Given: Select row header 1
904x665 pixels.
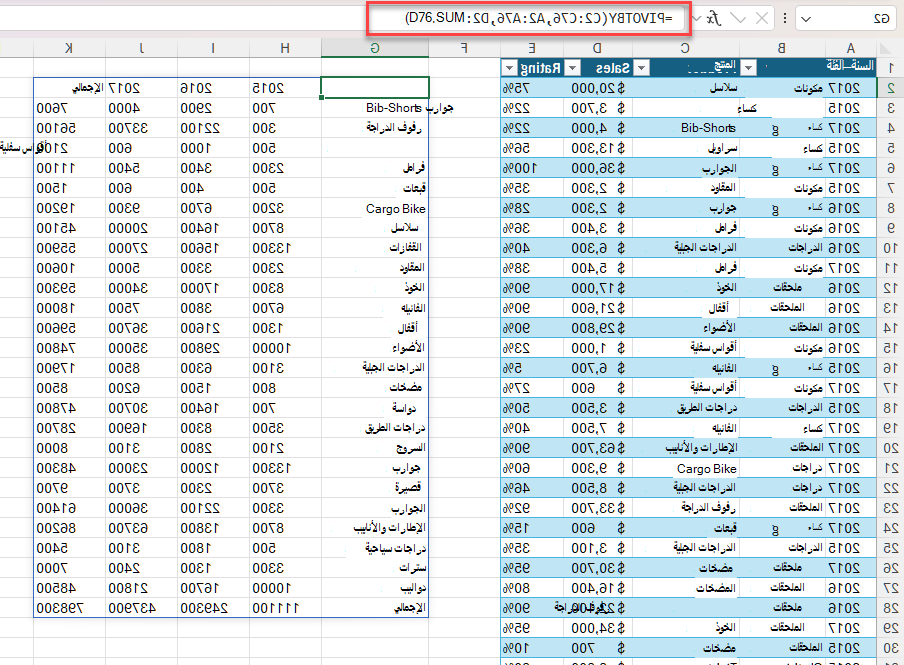Looking at the screenshot, I should tap(891, 68).
